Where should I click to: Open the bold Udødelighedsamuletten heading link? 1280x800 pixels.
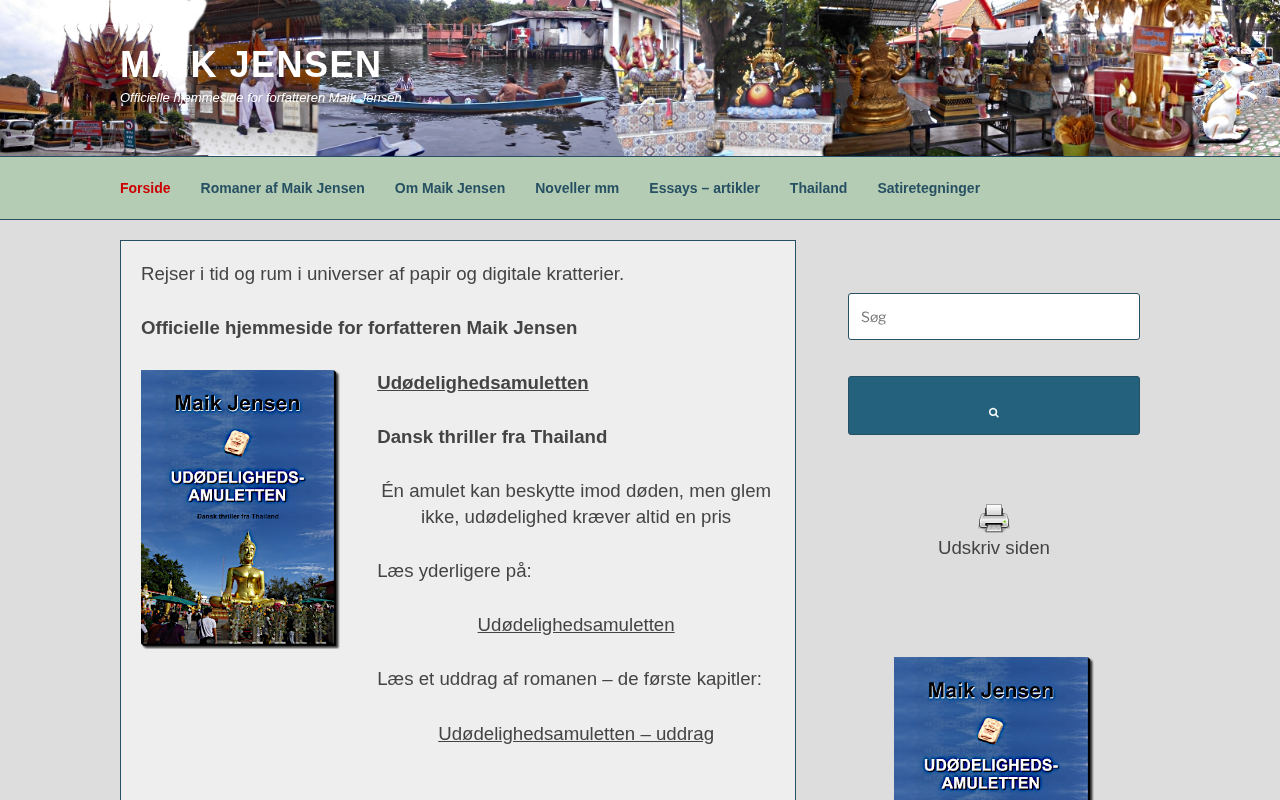[x=483, y=383]
